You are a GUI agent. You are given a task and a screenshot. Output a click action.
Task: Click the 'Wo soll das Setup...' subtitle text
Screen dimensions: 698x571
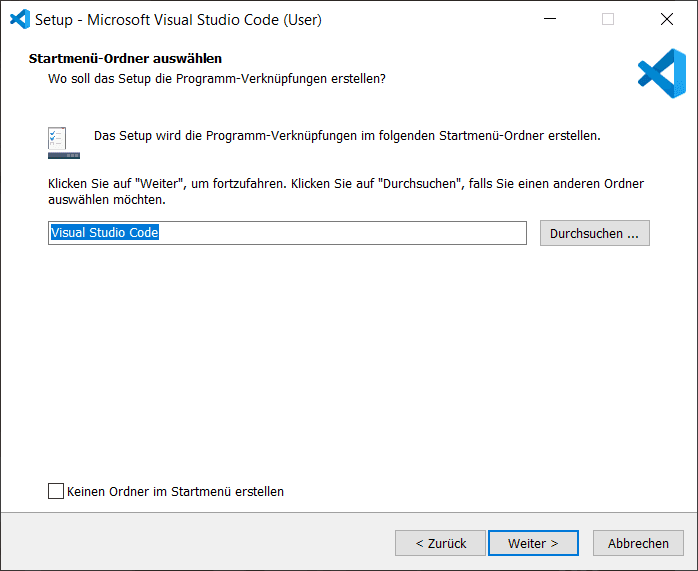point(216,78)
